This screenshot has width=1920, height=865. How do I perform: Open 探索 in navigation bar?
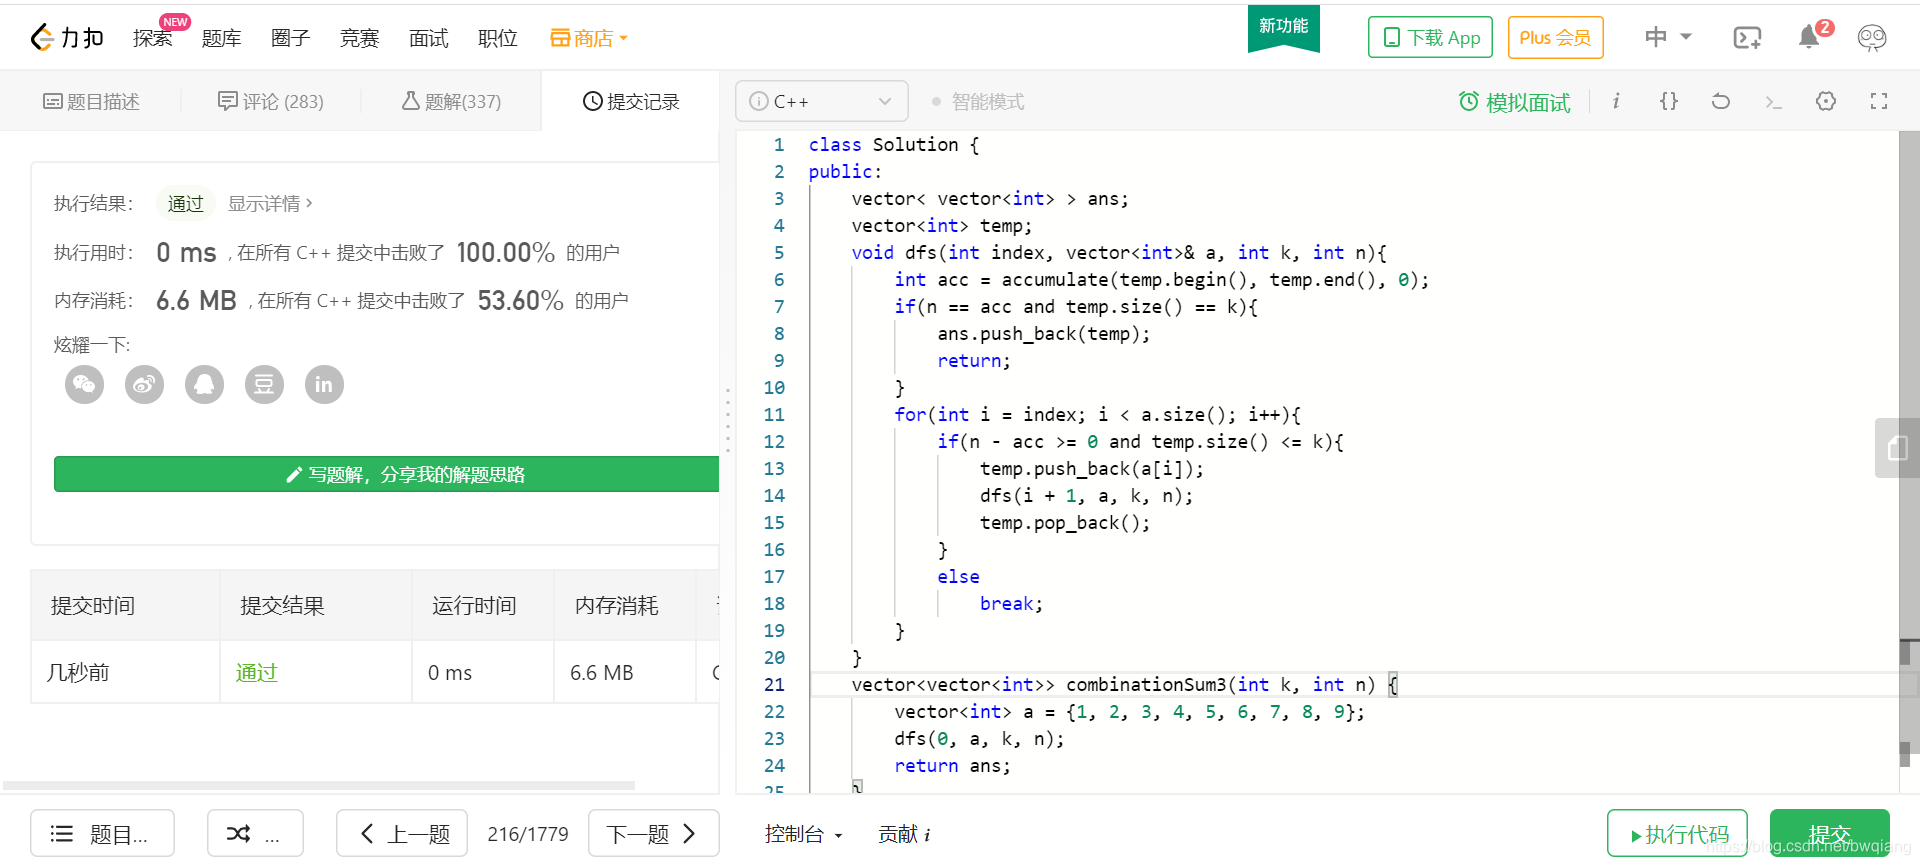152,38
